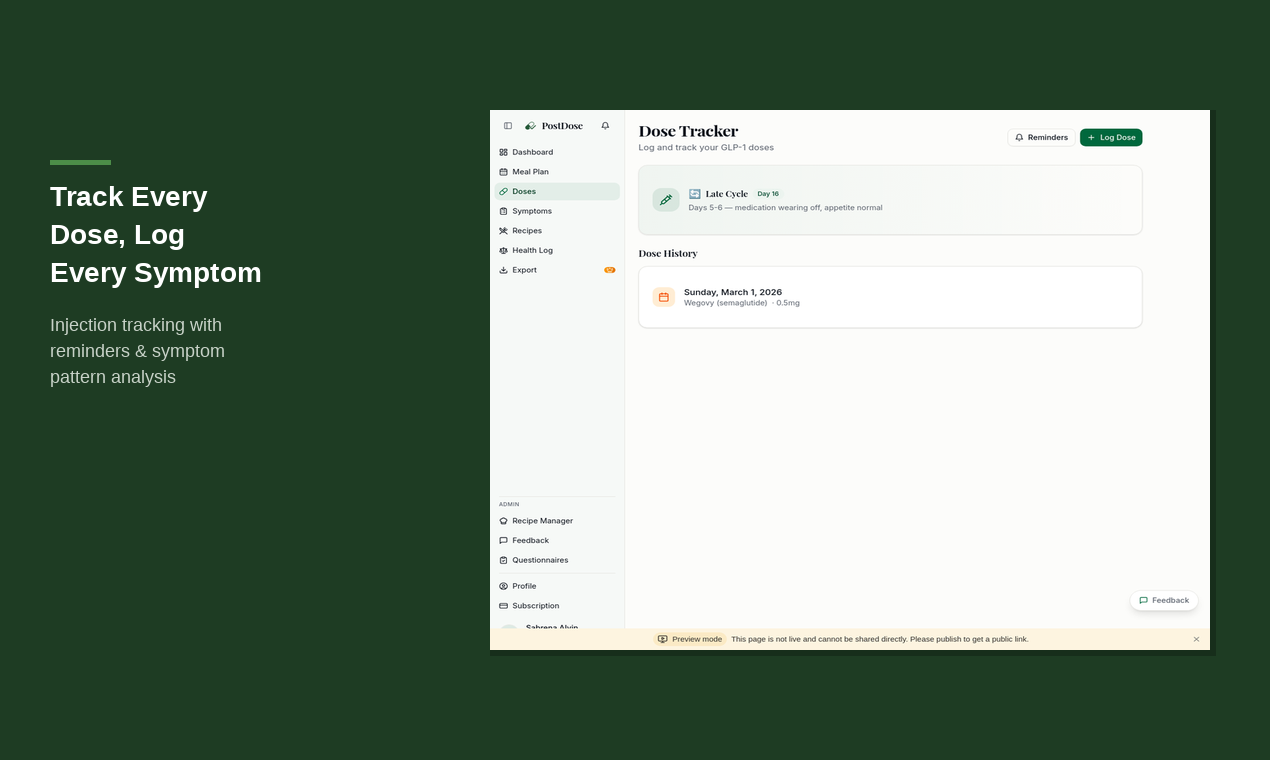Click the Questionnaires checklist icon
The image size is (1270, 760).
click(x=503, y=560)
